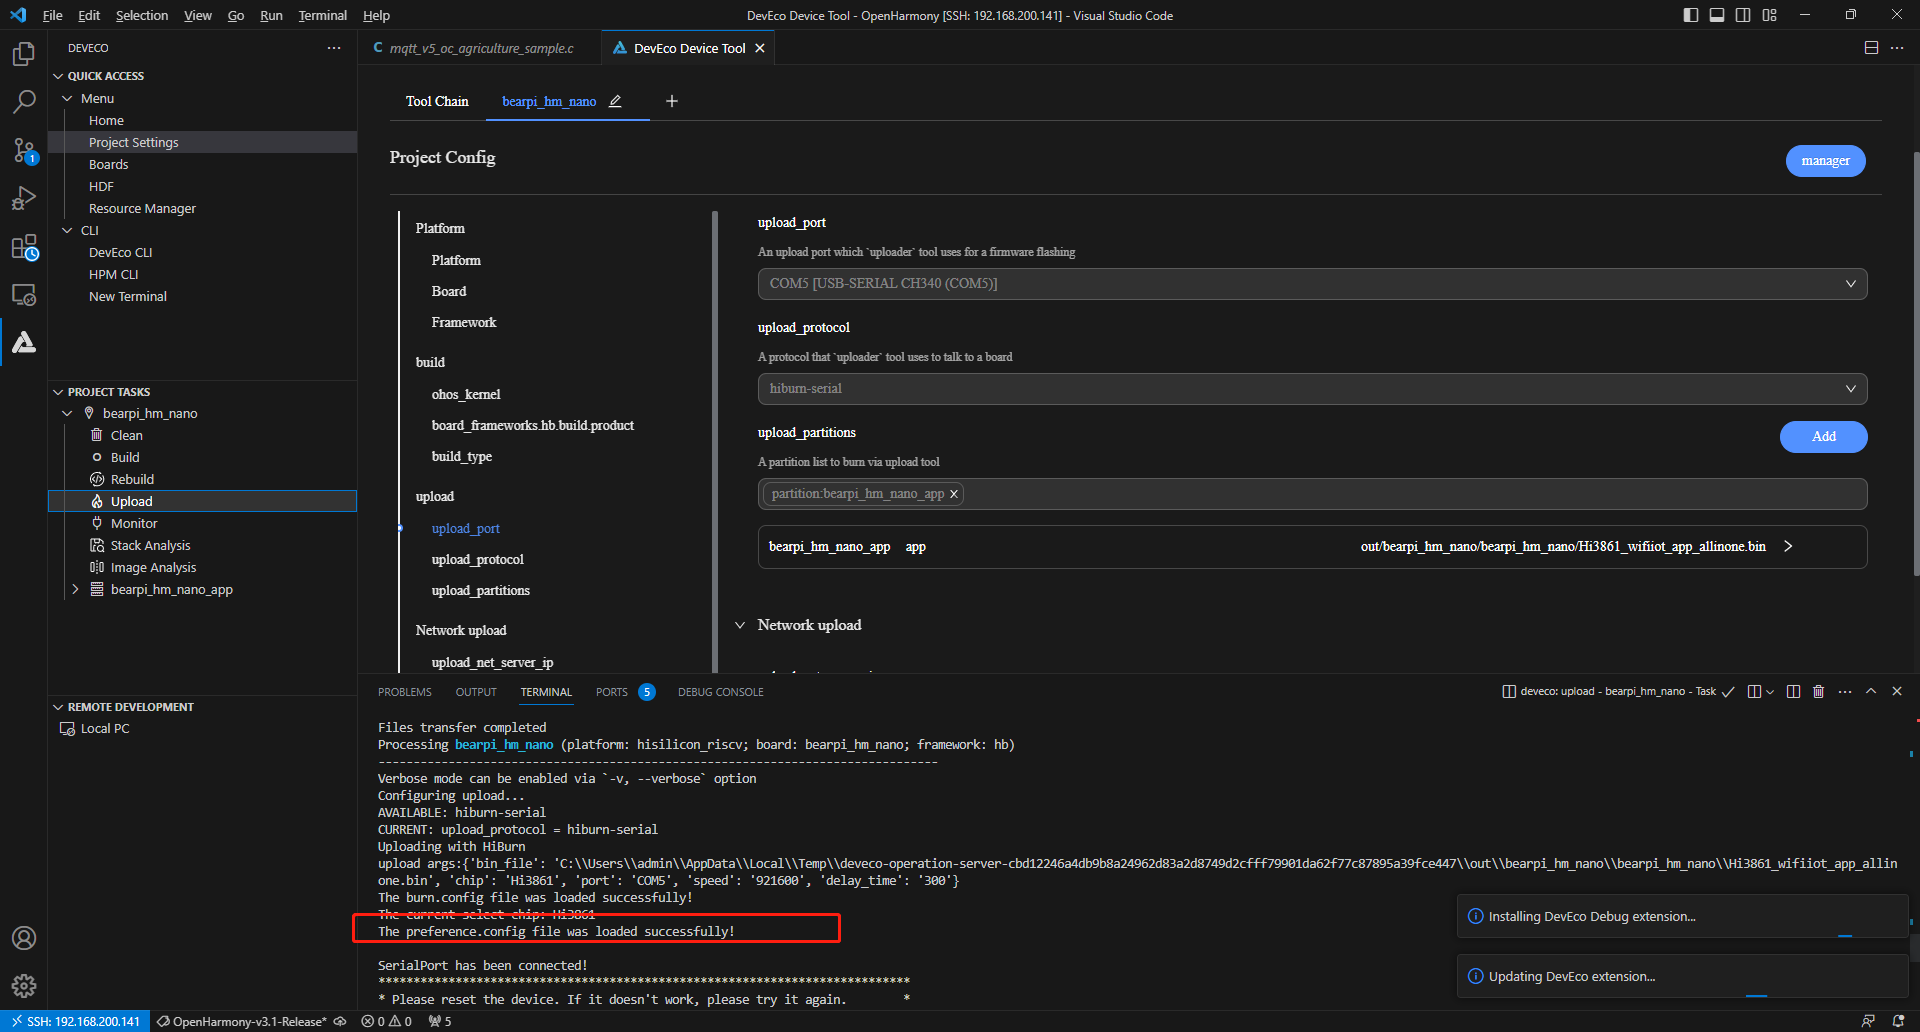Expand the bearpi_hm_nano_app partition row chevron
The image size is (1920, 1032).
1788,546
